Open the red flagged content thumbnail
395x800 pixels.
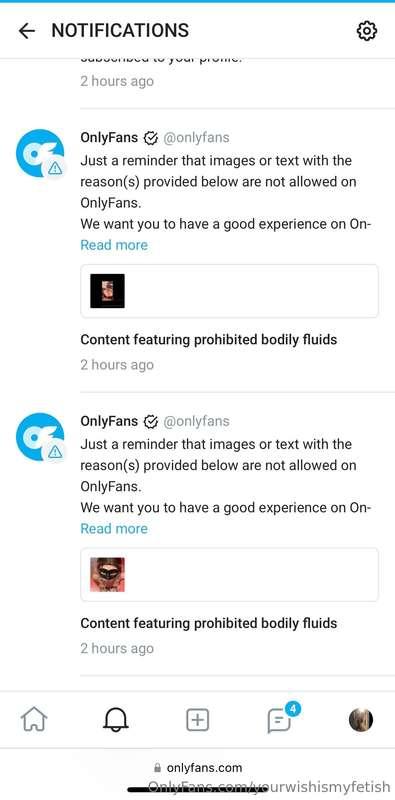[x=107, y=574]
